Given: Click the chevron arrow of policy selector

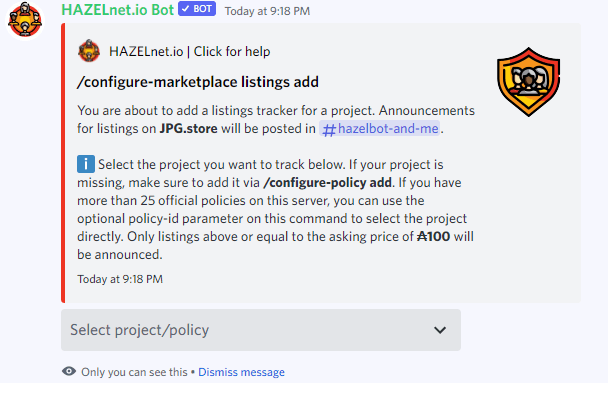Looking at the screenshot, I should 440,330.
